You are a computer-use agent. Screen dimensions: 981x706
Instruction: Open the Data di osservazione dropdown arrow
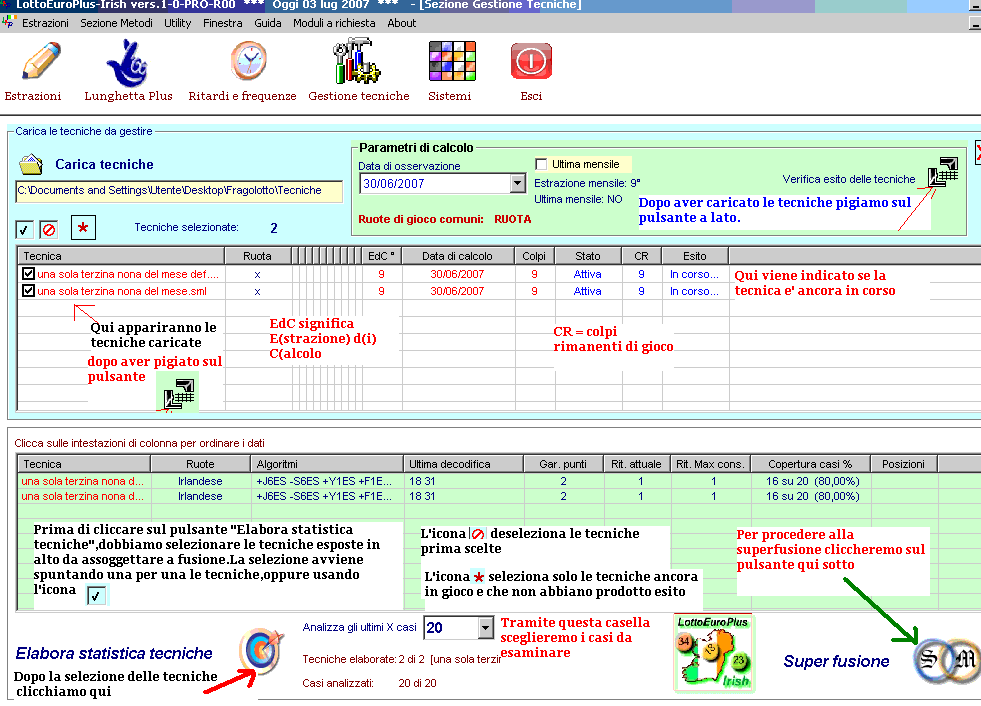point(517,183)
